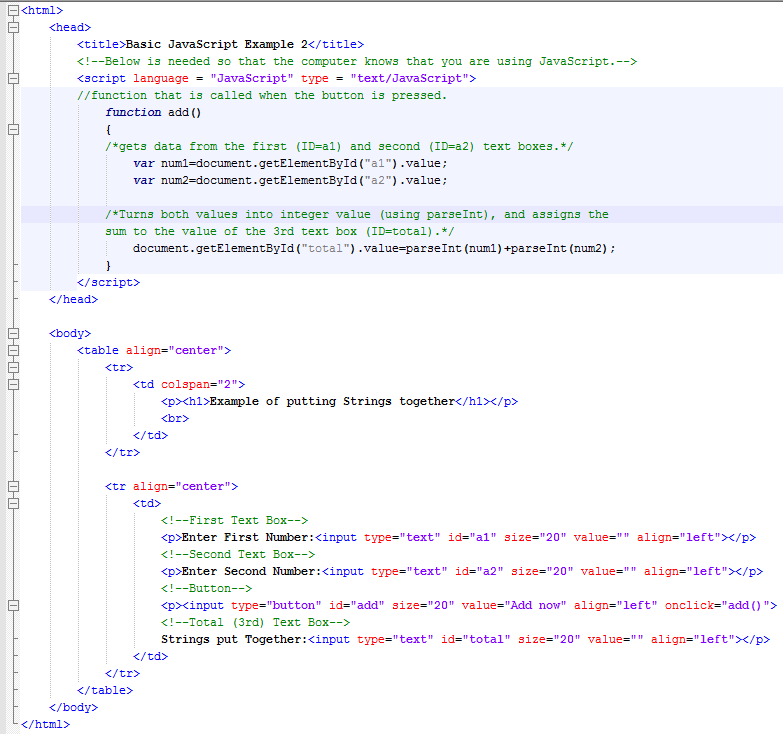Click the 'document.getElementById("total").value=parseInt' line
Screen dimensions: 783x734
(x=374, y=248)
